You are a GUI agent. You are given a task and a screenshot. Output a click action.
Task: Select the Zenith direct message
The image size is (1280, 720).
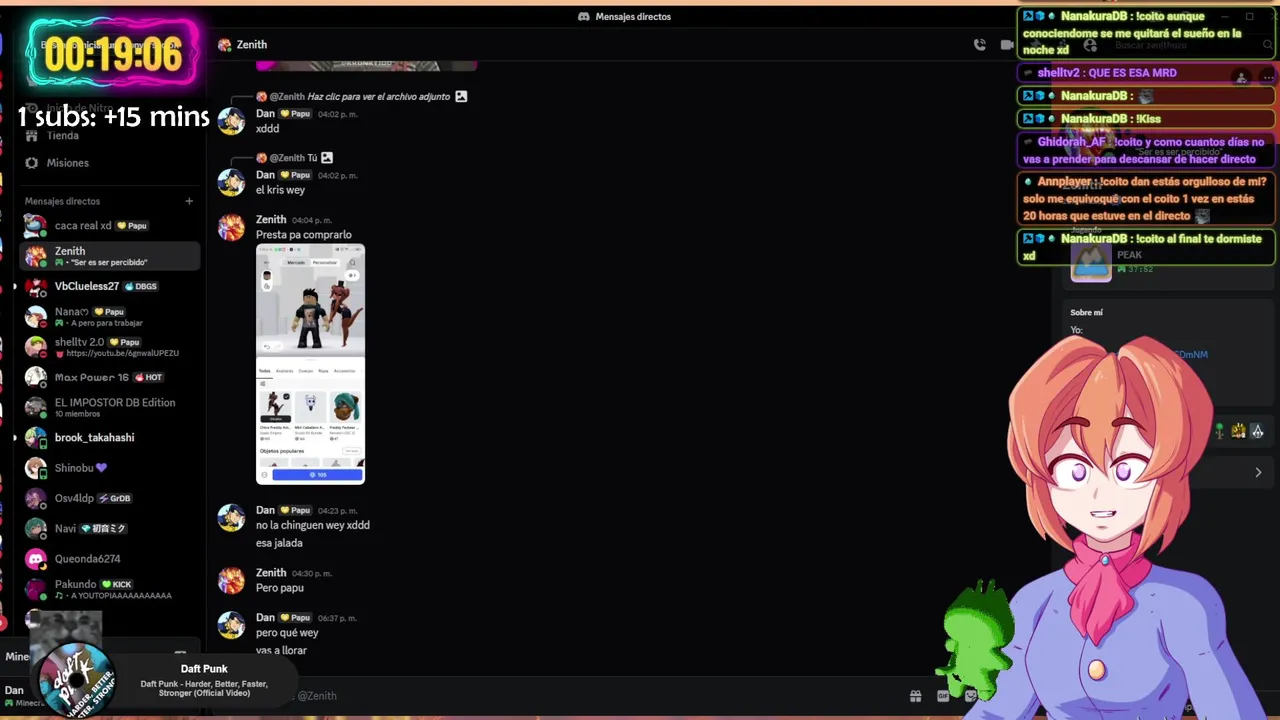pyautogui.click(x=110, y=256)
